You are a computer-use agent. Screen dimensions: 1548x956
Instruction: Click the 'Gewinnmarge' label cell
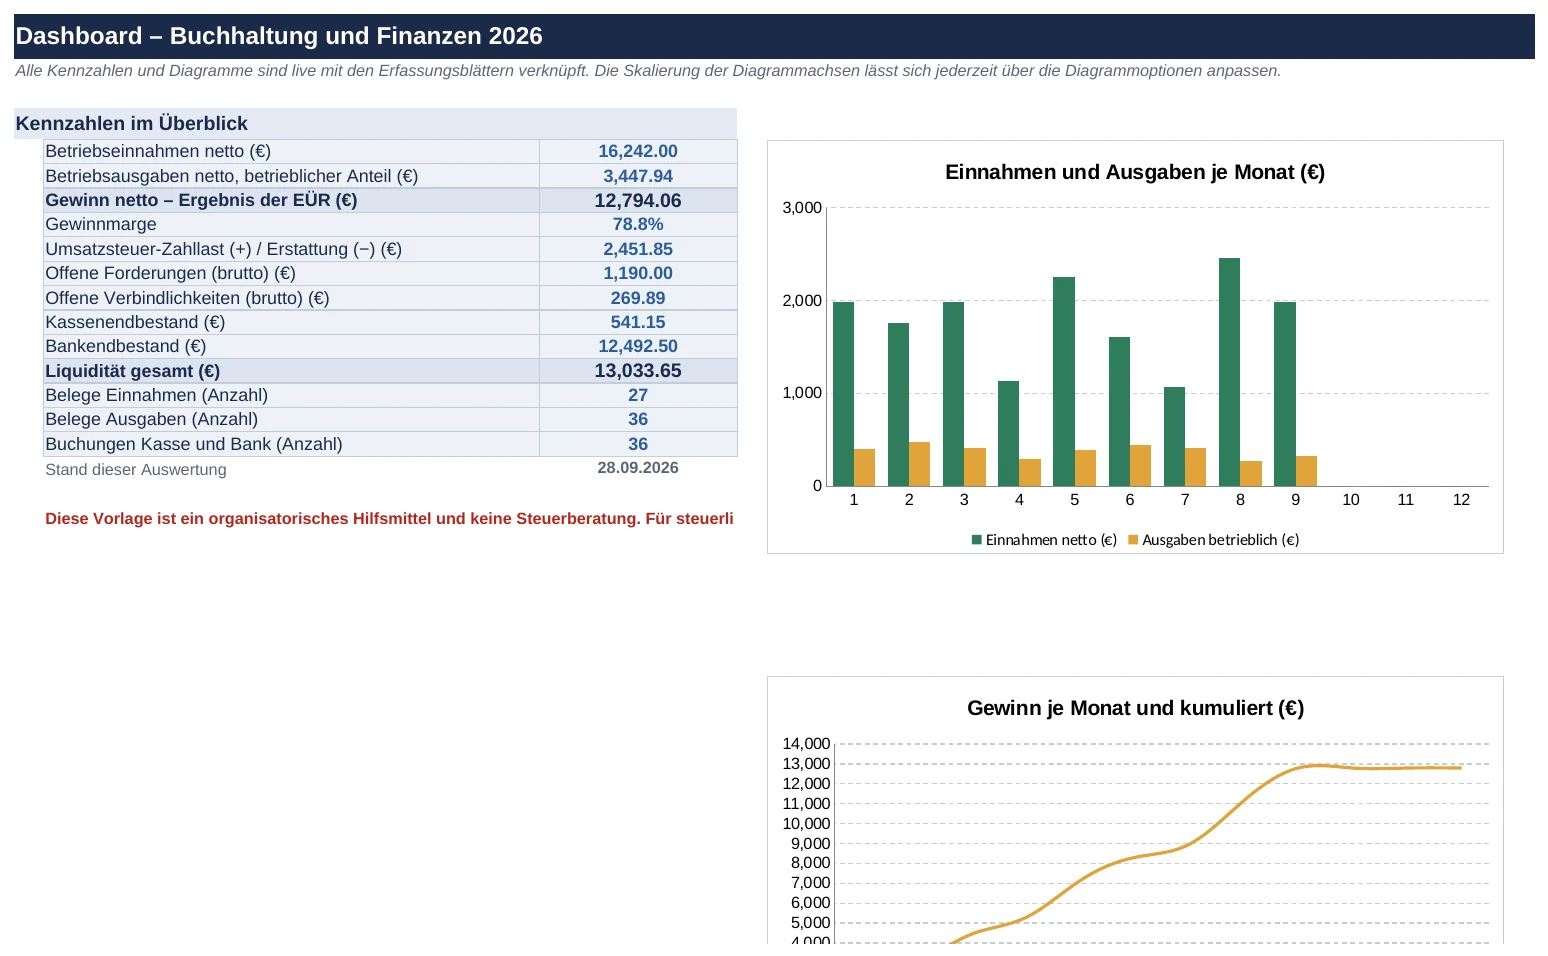click(291, 224)
